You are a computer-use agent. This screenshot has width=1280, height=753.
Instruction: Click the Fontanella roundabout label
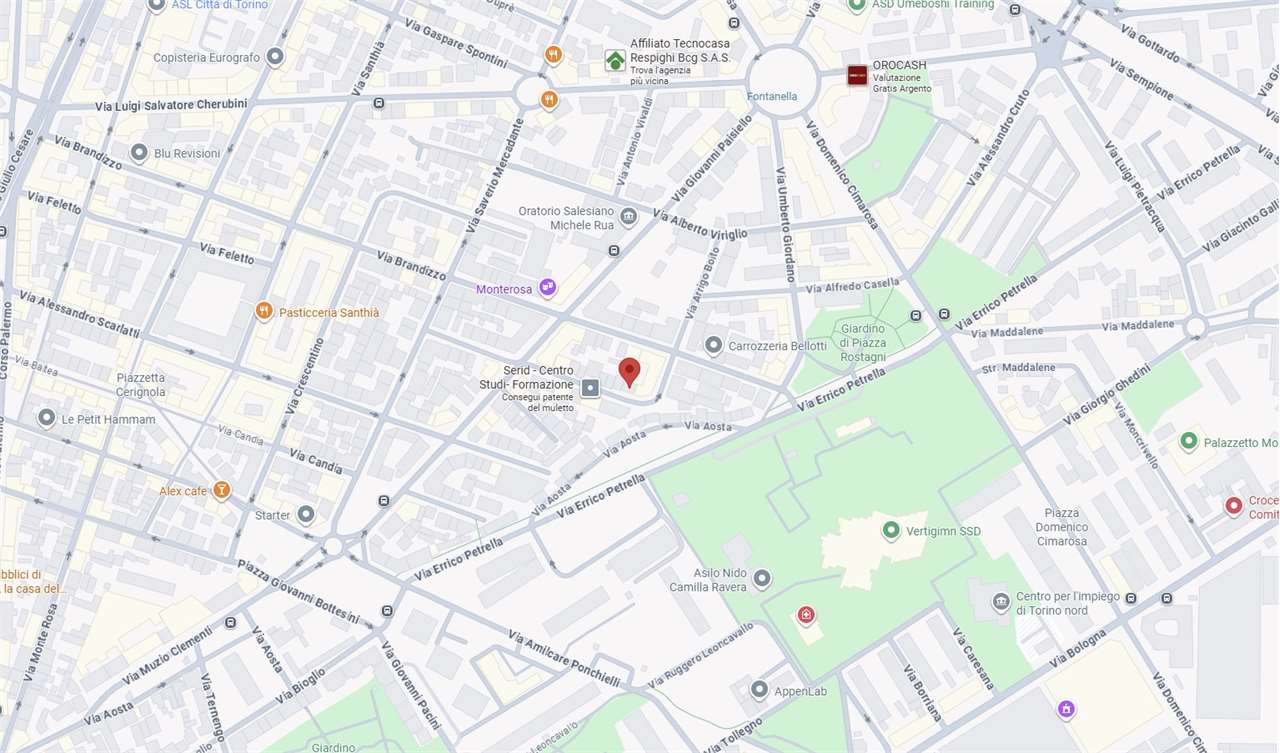[772, 96]
